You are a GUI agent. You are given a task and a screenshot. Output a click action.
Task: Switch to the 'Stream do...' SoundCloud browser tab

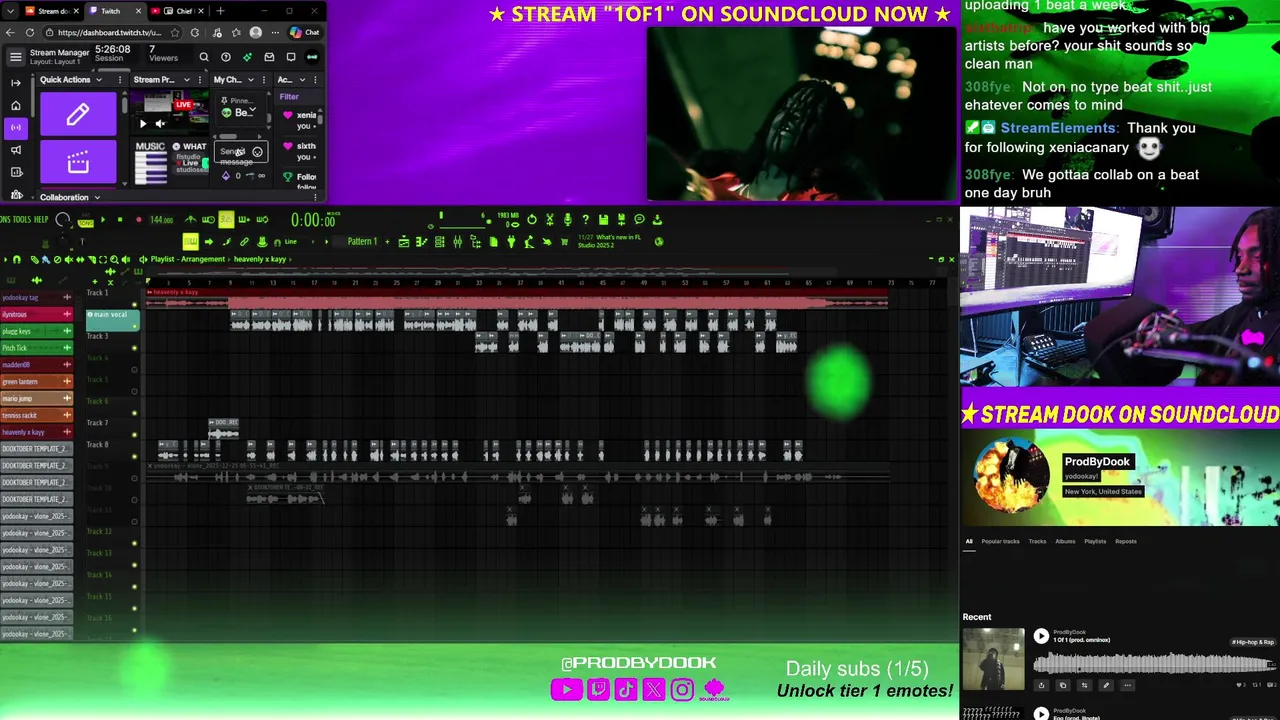pos(52,11)
